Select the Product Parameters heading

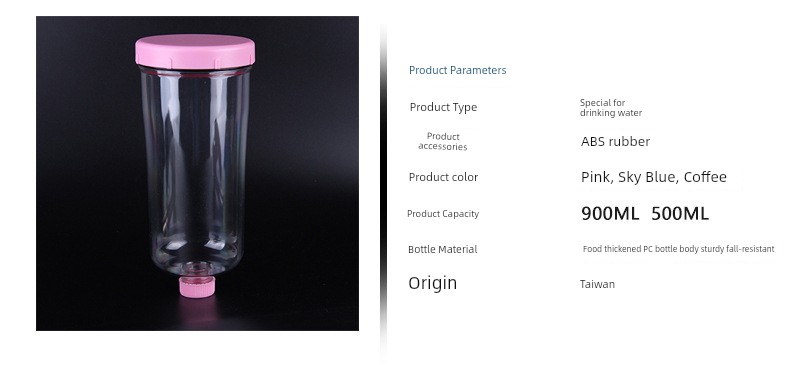pyautogui.click(x=457, y=70)
